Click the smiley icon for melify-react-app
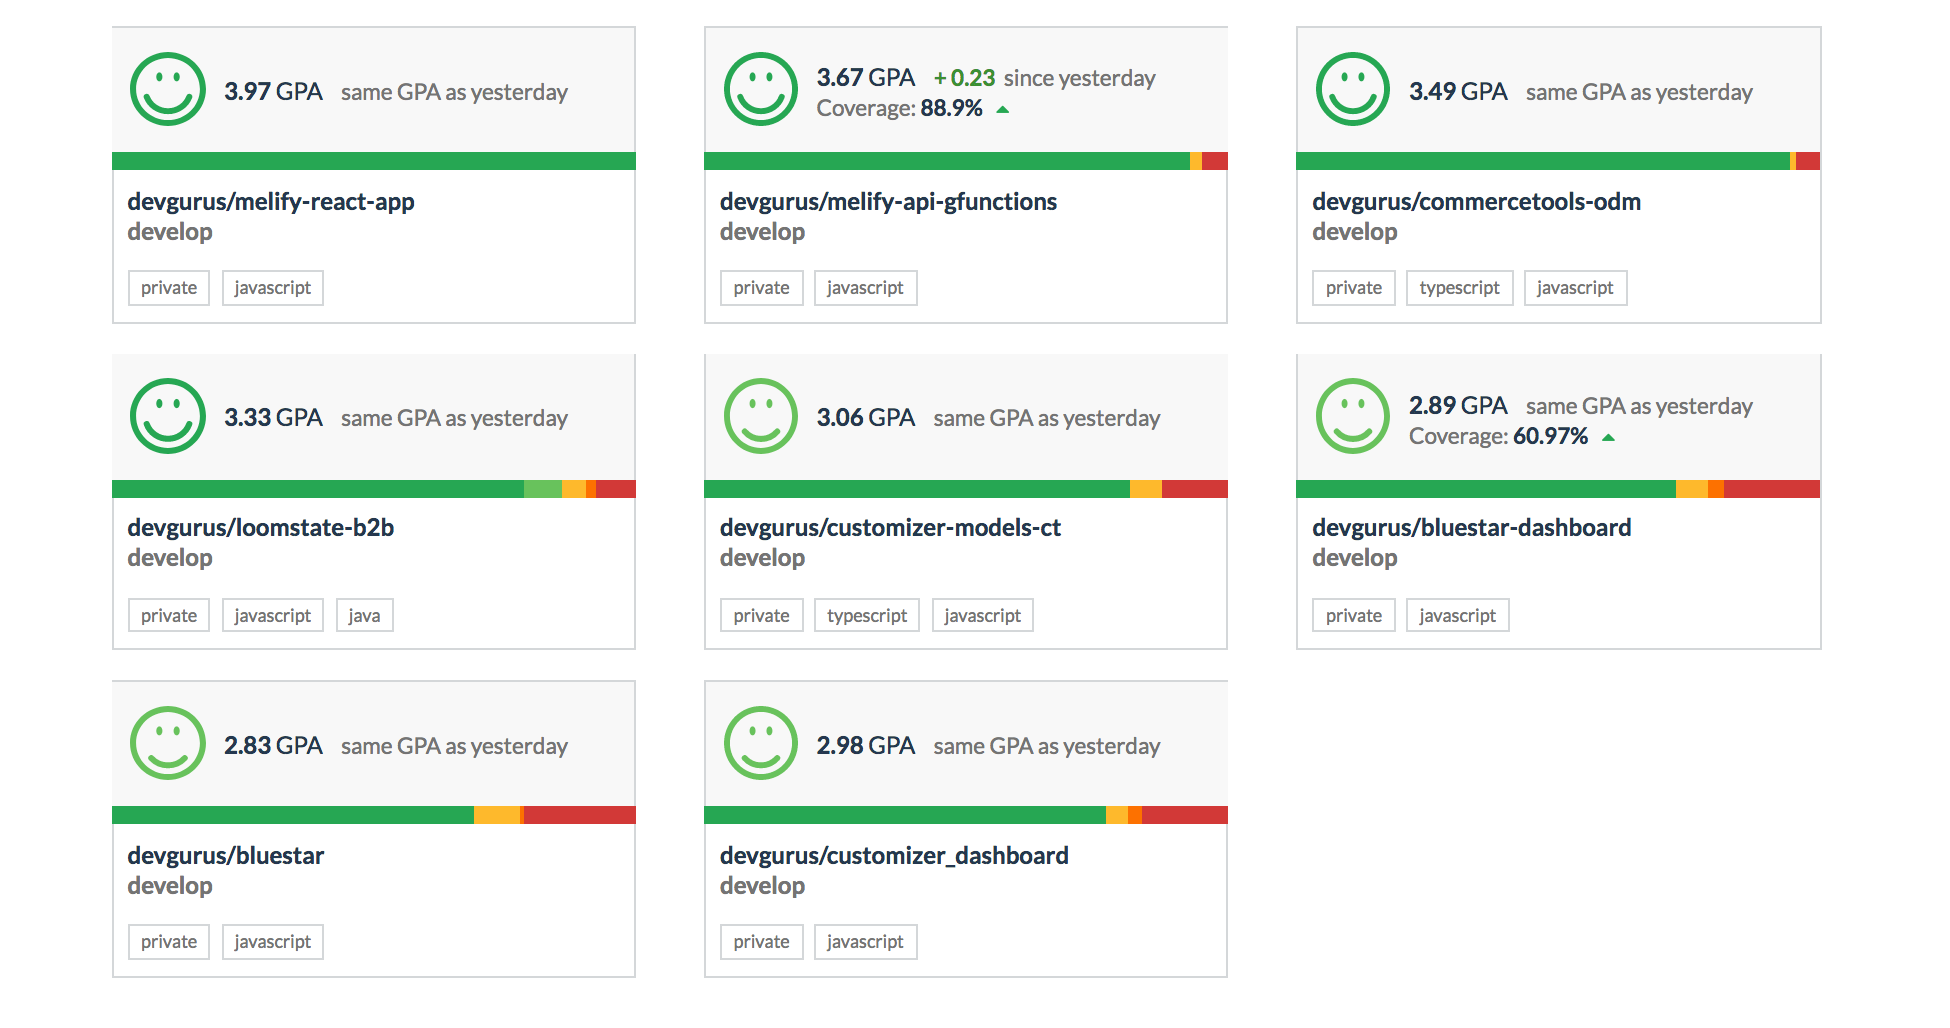1950x1028 pixels. (x=168, y=89)
